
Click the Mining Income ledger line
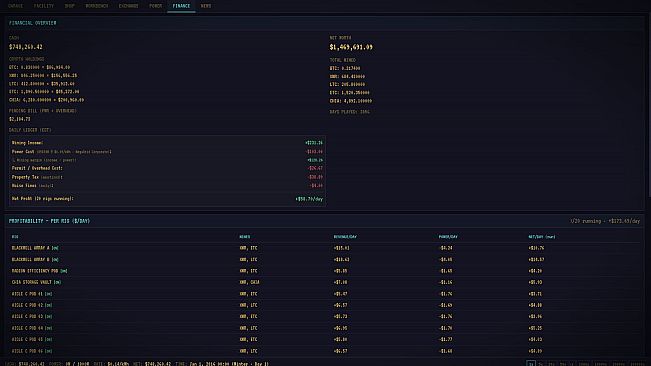pos(167,142)
